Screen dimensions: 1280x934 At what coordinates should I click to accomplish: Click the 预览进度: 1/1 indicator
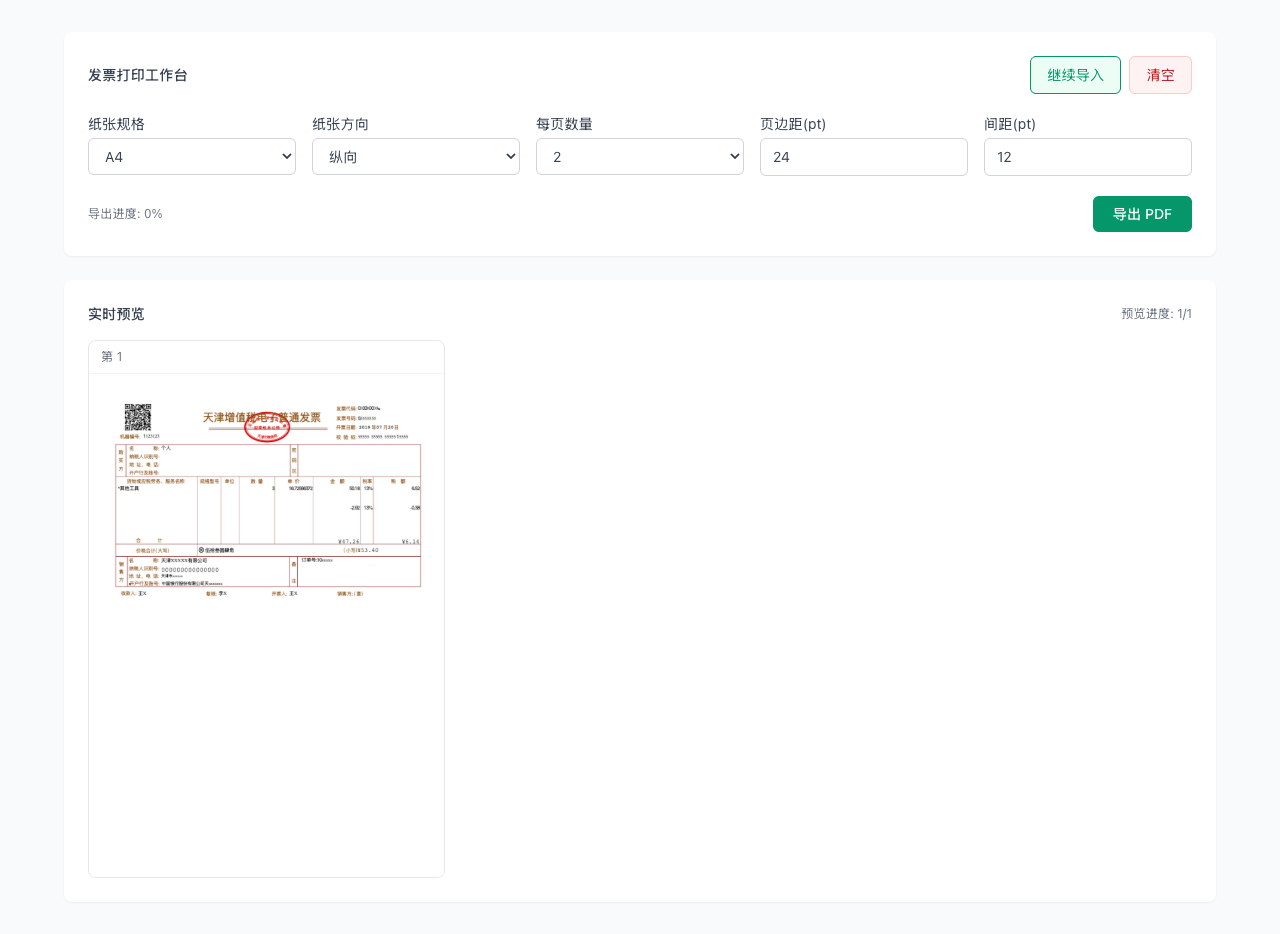click(x=1156, y=314)
